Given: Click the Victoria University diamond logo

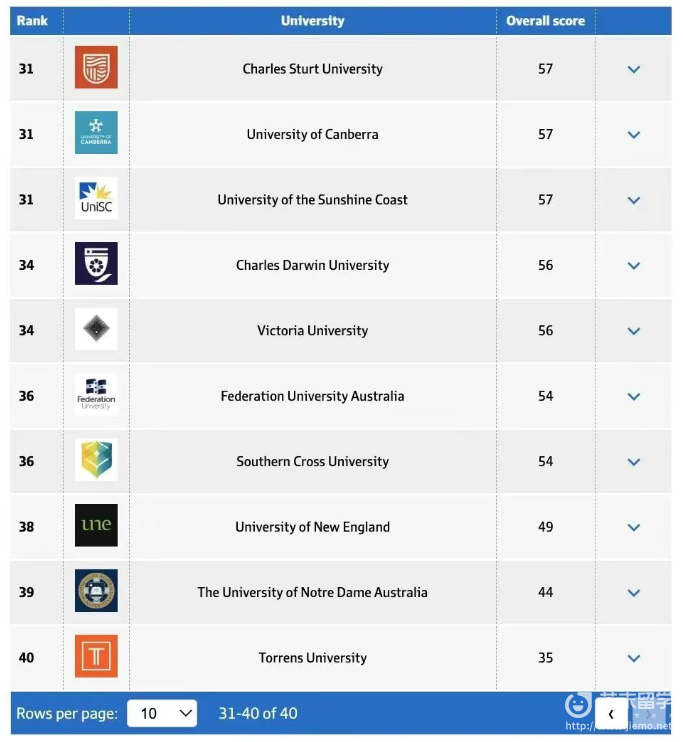Looking at the screenshot, I should [96, 330].
